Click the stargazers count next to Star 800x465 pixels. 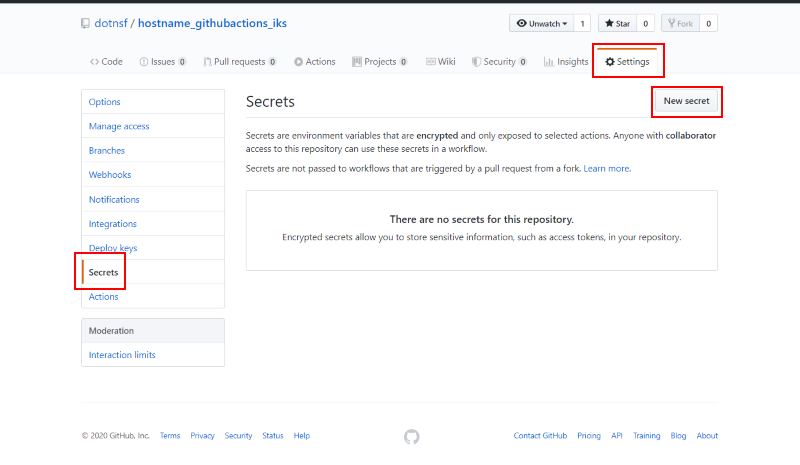click(645, 23)
